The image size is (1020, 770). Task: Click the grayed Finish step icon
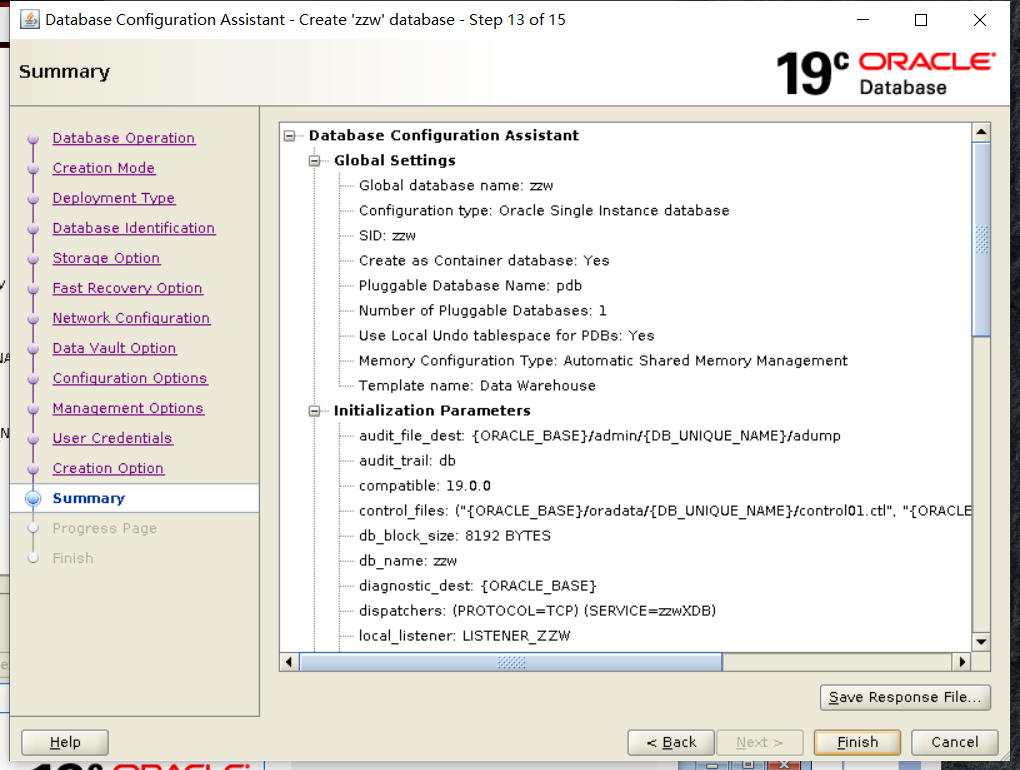coord(33,558)
